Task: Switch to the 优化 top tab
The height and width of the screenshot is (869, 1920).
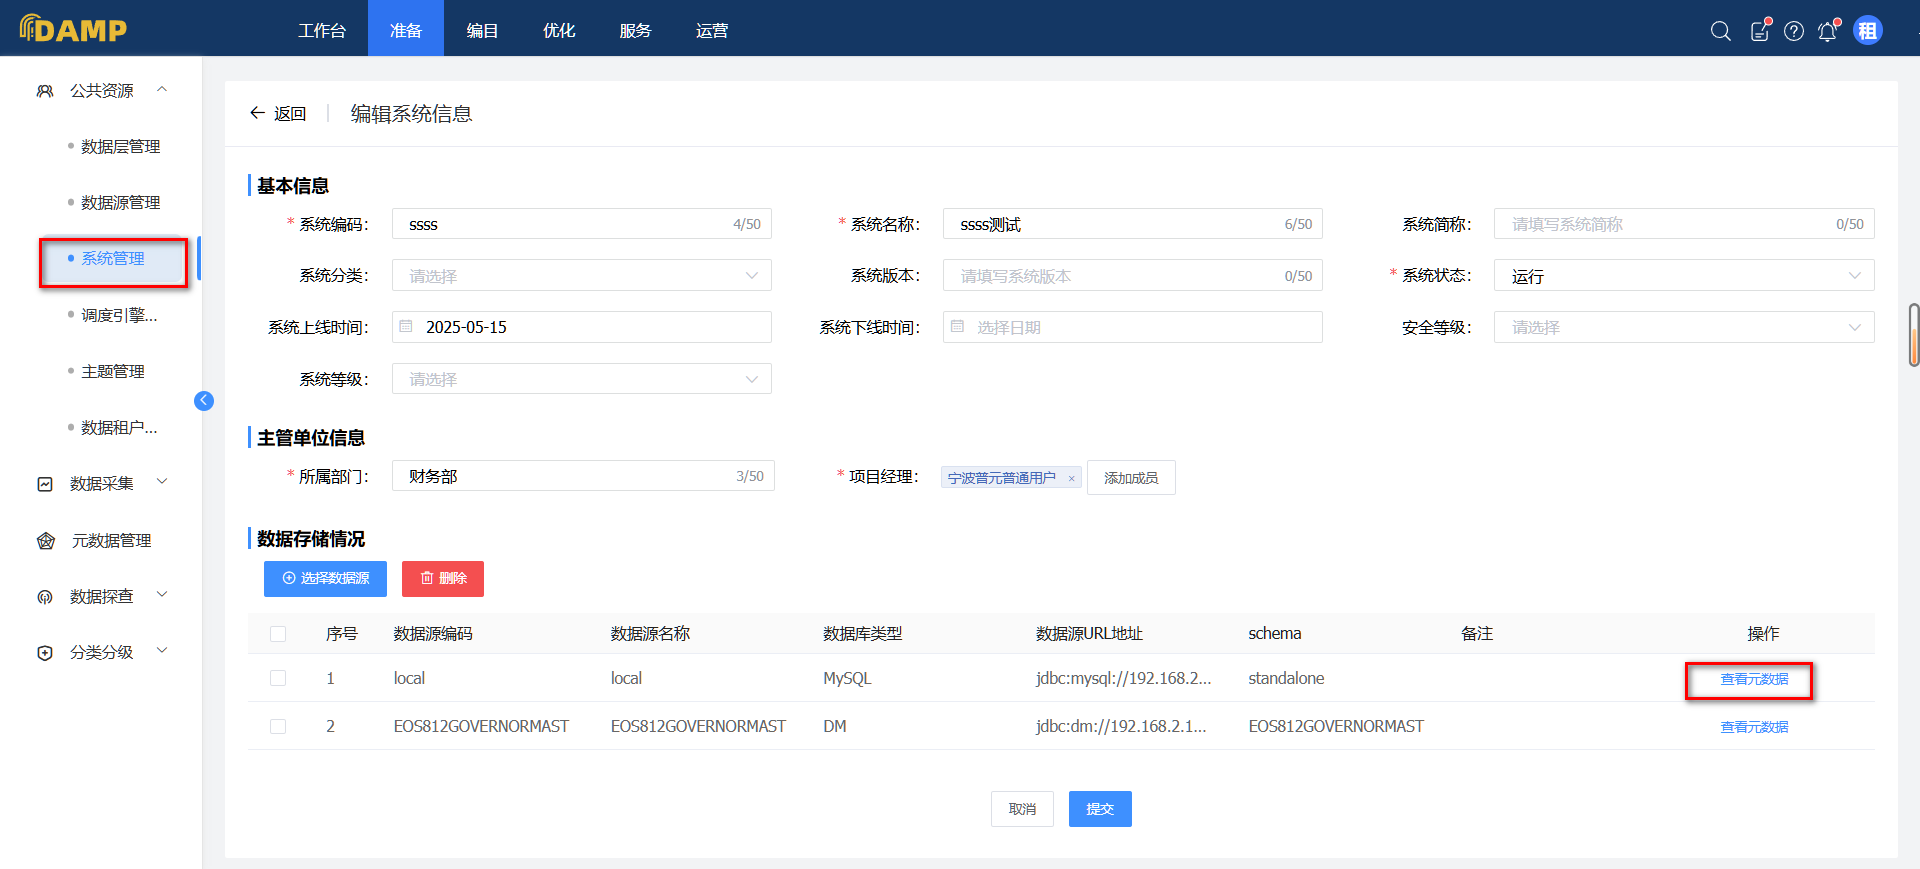Action: pyautogui.click(x=558, y=31)
